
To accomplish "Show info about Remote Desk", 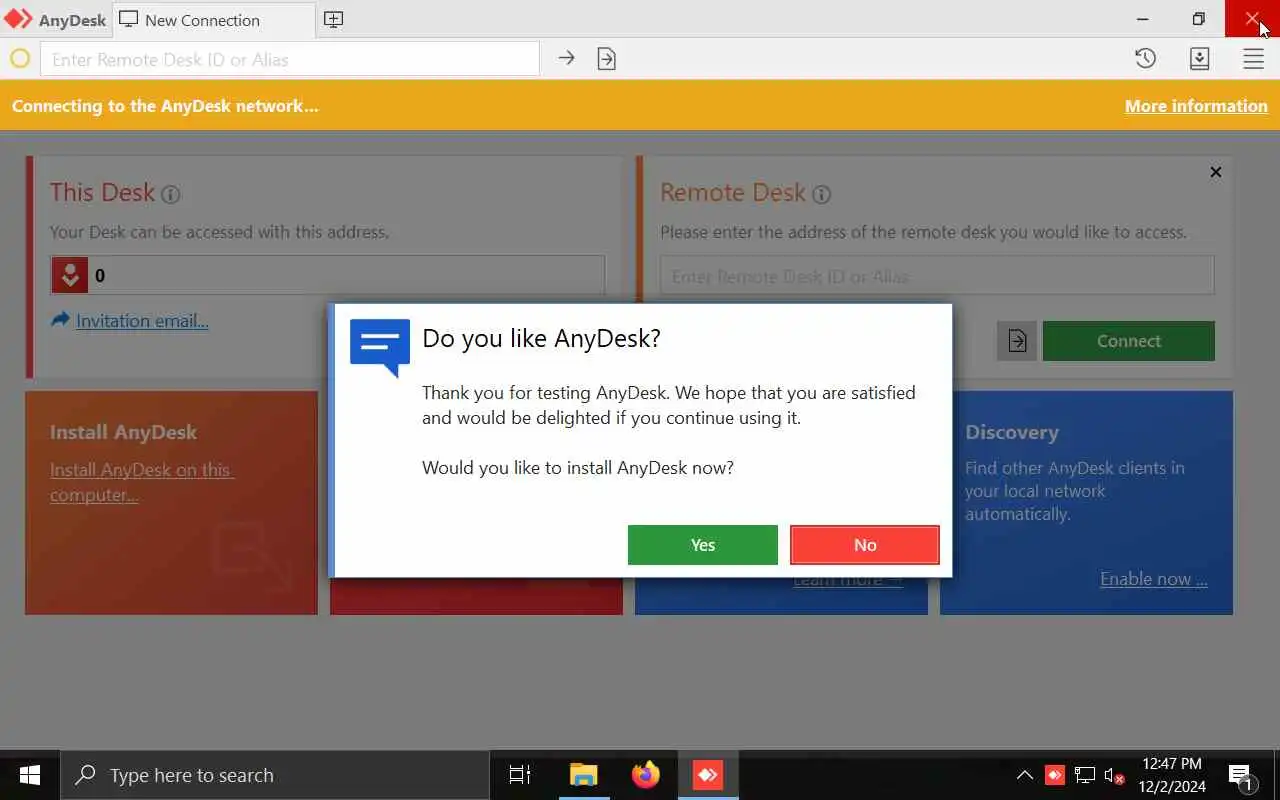I will coord(822,194).
